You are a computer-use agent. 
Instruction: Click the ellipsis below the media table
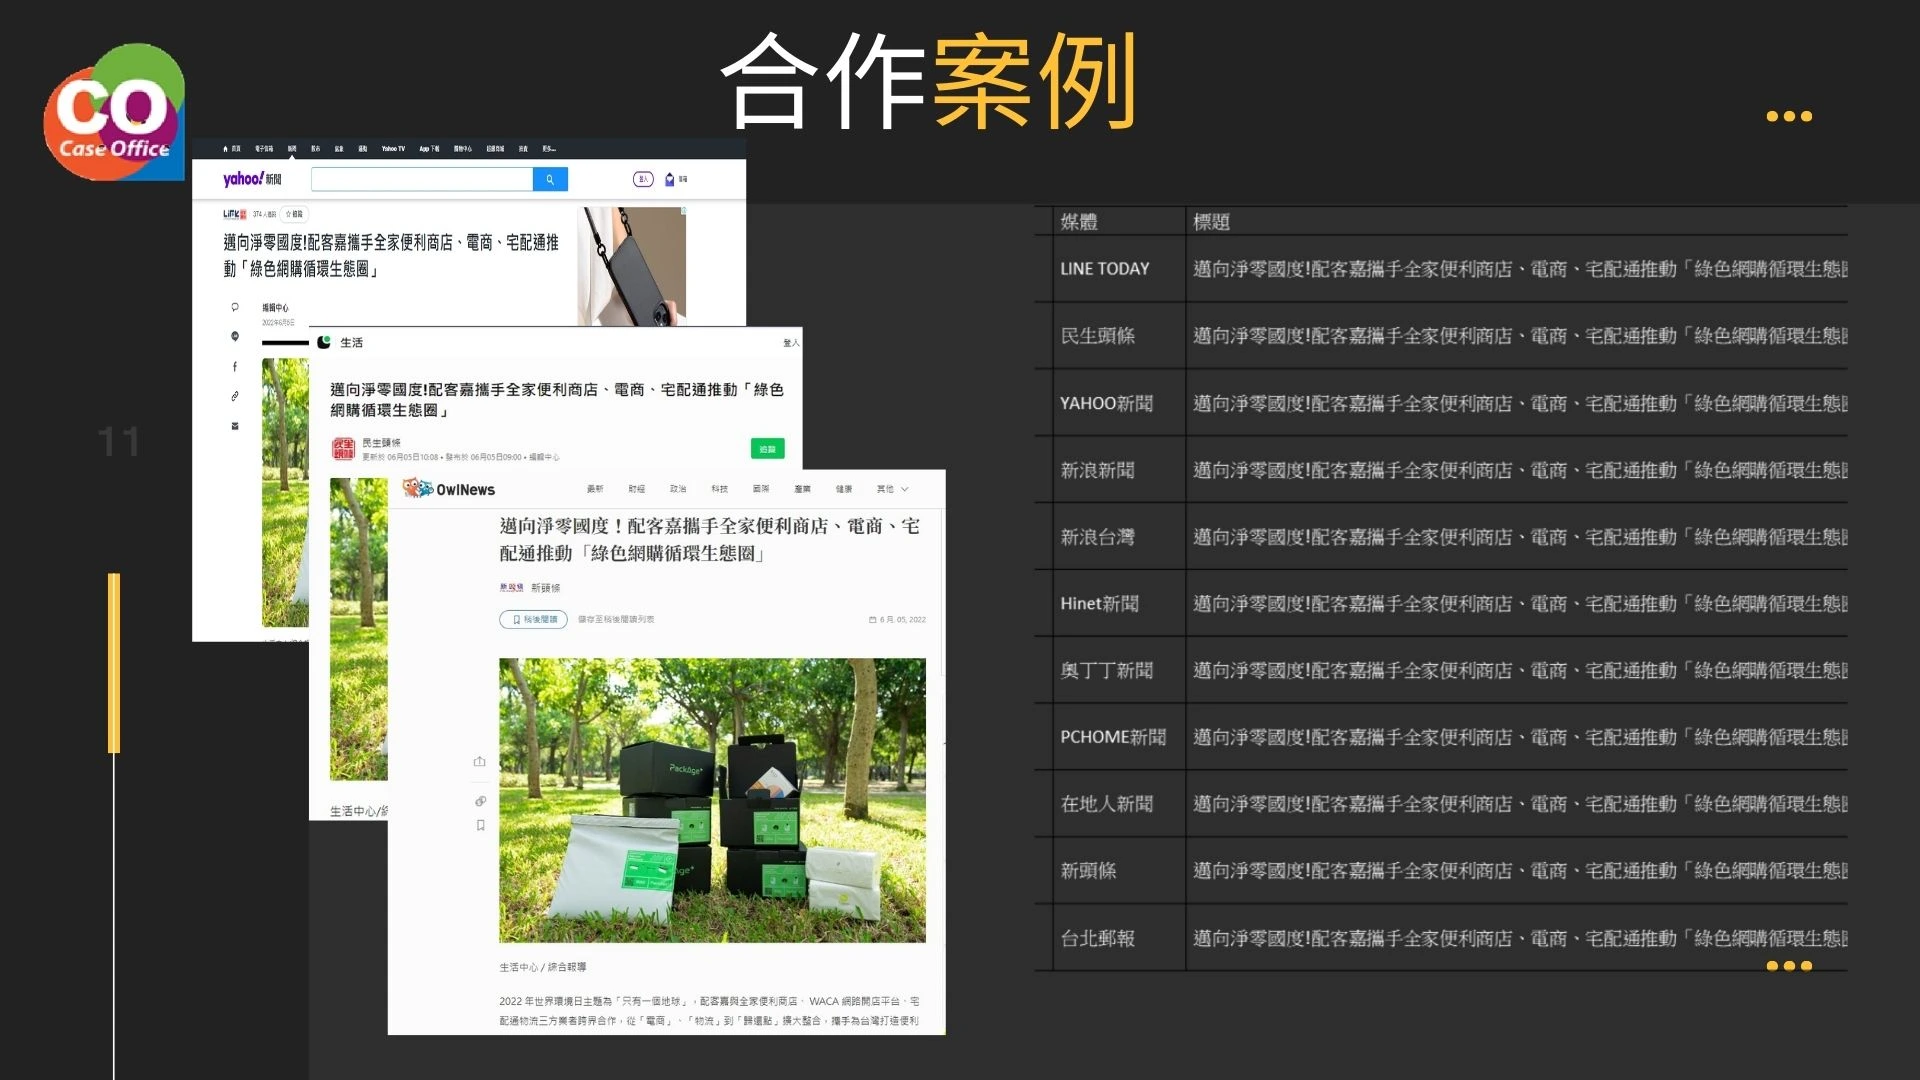tap(1789, 965)
